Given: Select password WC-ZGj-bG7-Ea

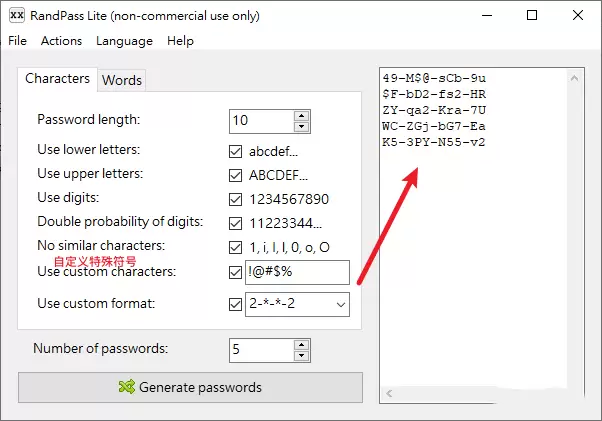Looking at the screenshot, I should click(x=434, y=126).
